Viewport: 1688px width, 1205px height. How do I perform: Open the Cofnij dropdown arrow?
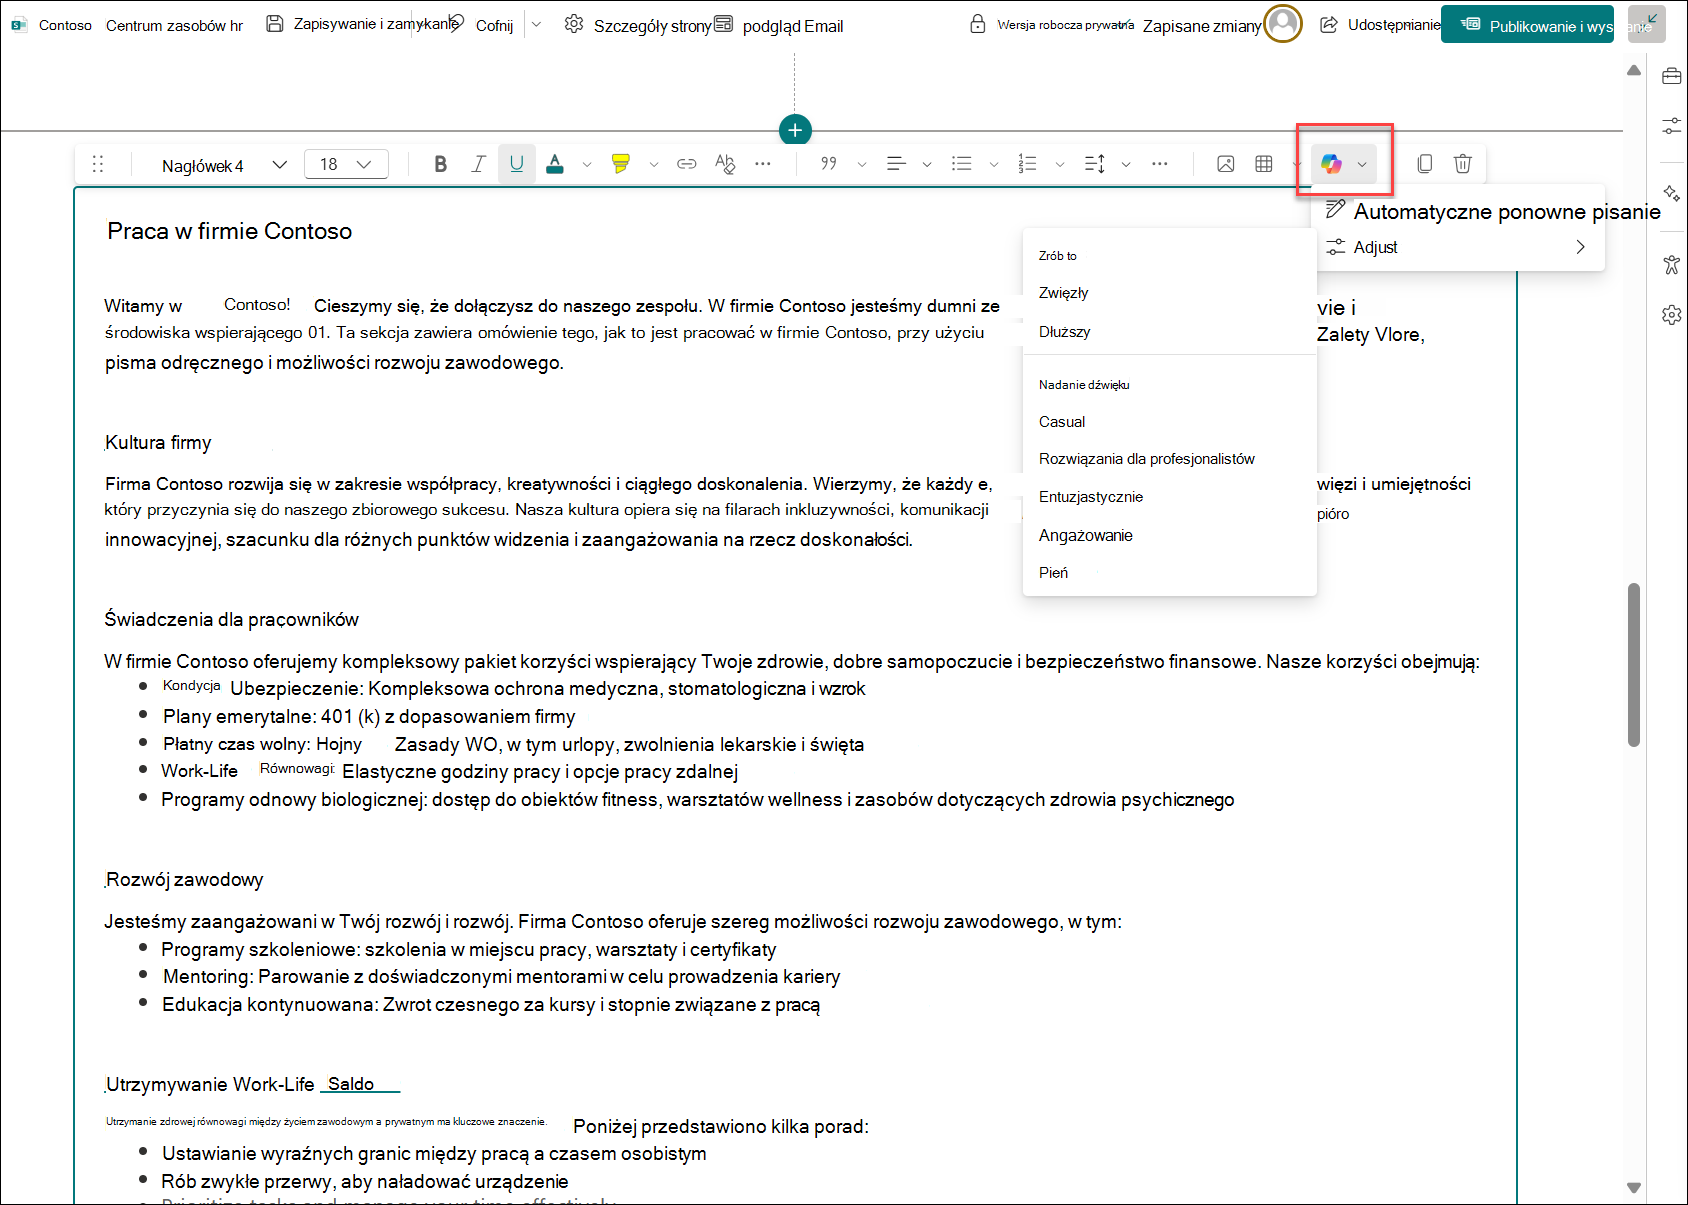pyautogui.click(x=537, y=25)
